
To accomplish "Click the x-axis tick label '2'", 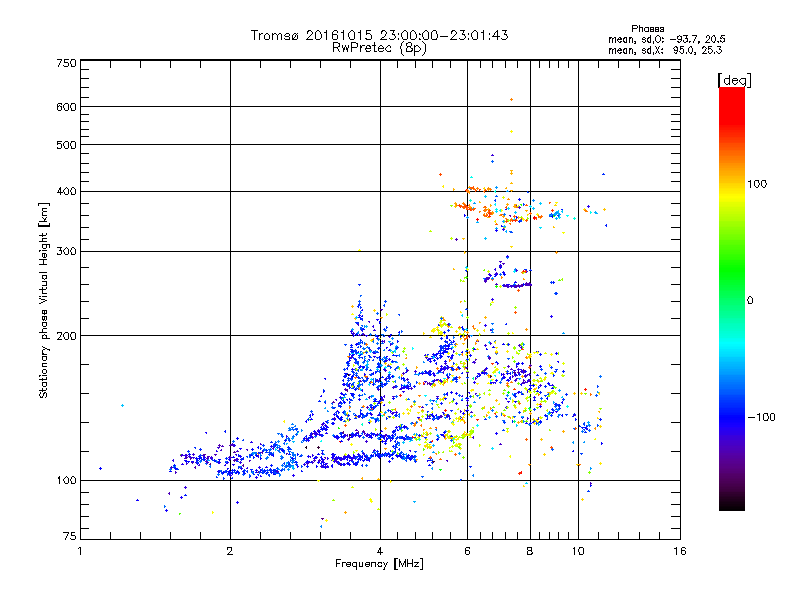I will coord(230,551).
